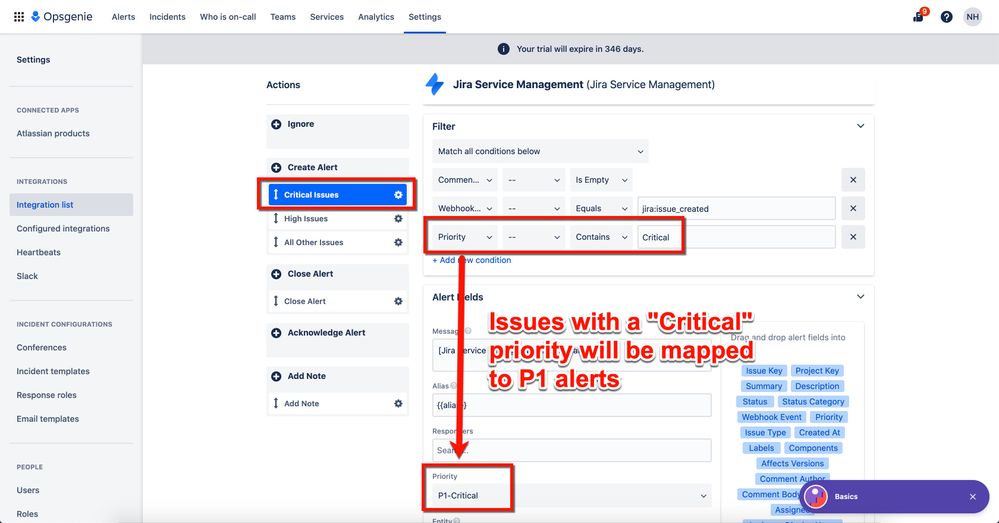Open the Alerts top menu

123,17
